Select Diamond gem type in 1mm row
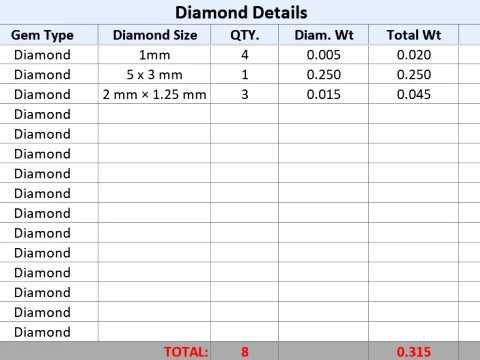 (49, 55)
